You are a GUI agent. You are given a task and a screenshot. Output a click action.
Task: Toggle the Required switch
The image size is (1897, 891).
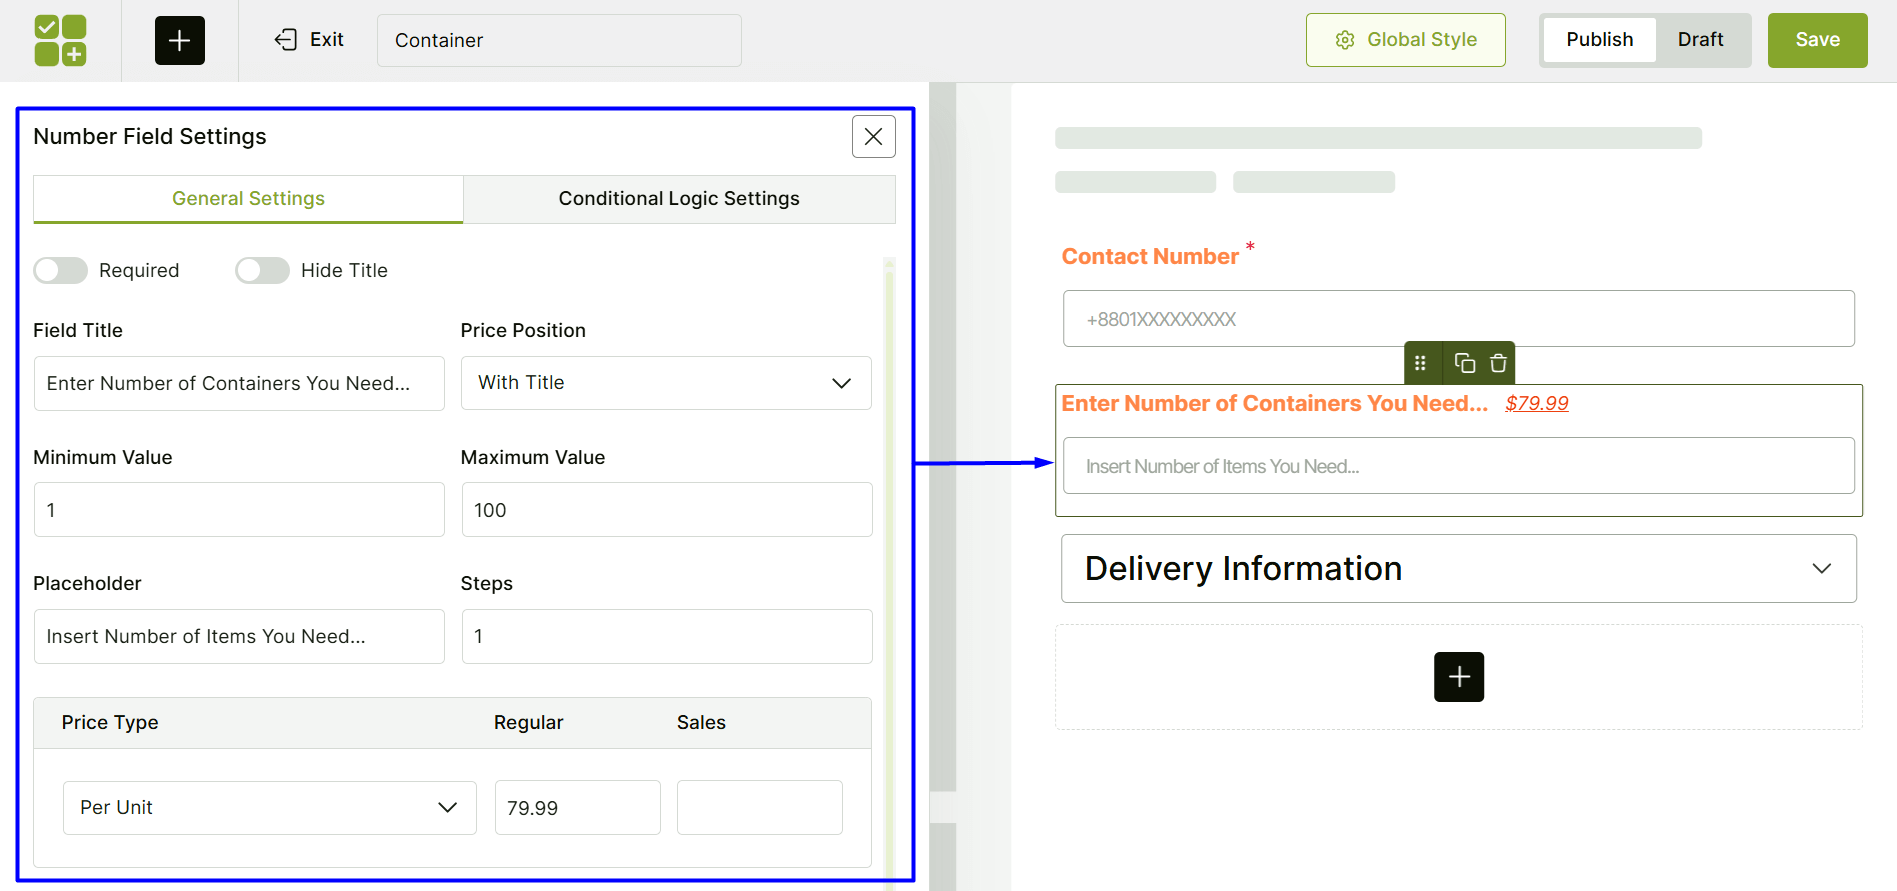(61, 270)
